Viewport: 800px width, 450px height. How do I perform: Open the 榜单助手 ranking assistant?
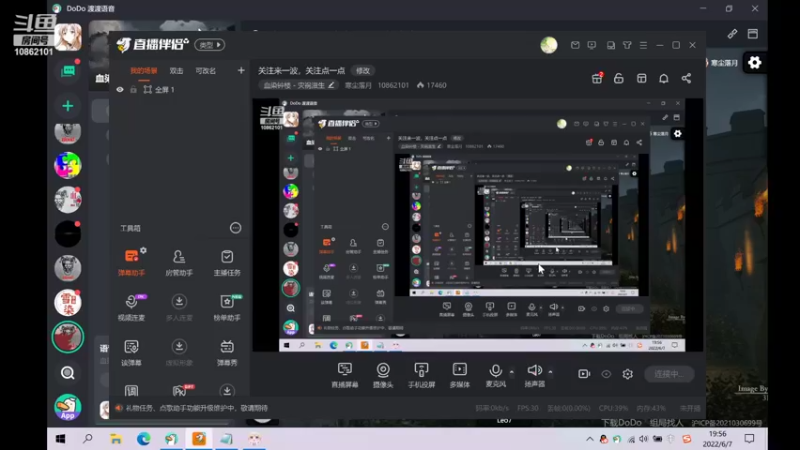click(x=227, y=308)
